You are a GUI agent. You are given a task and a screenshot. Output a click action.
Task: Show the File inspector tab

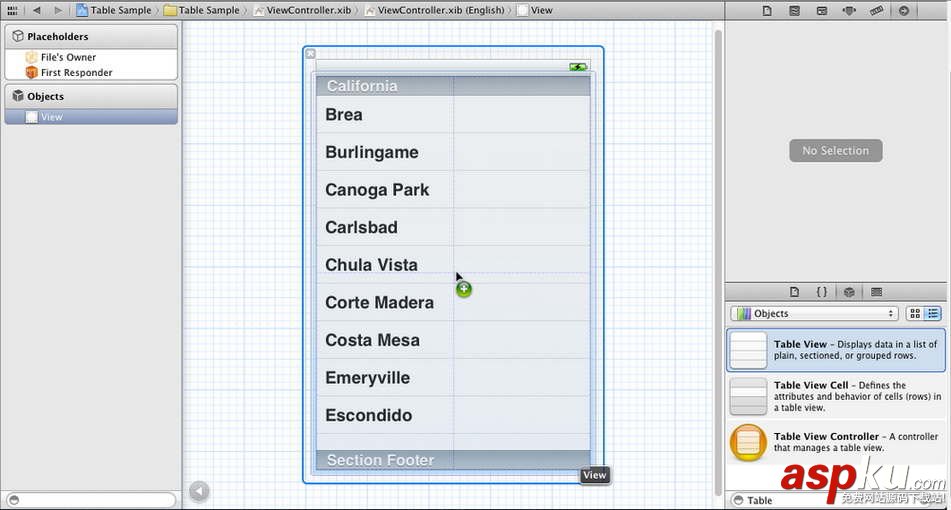767,10
